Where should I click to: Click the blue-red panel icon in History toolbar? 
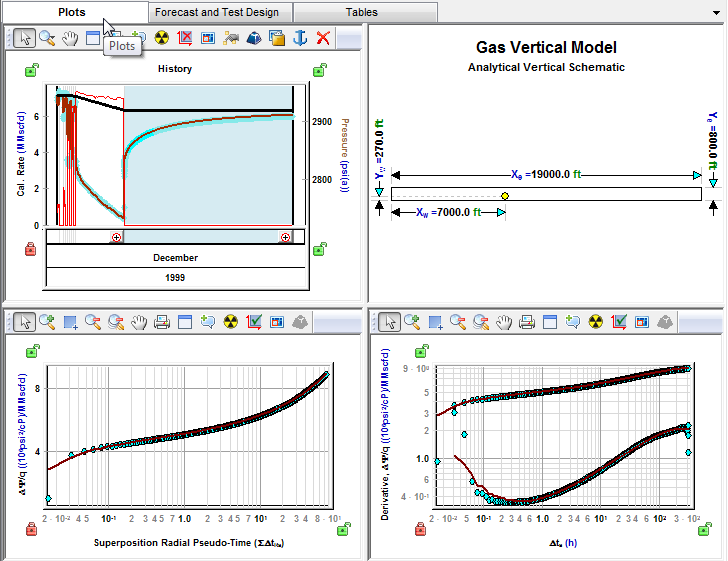click(x=208, y=38)
